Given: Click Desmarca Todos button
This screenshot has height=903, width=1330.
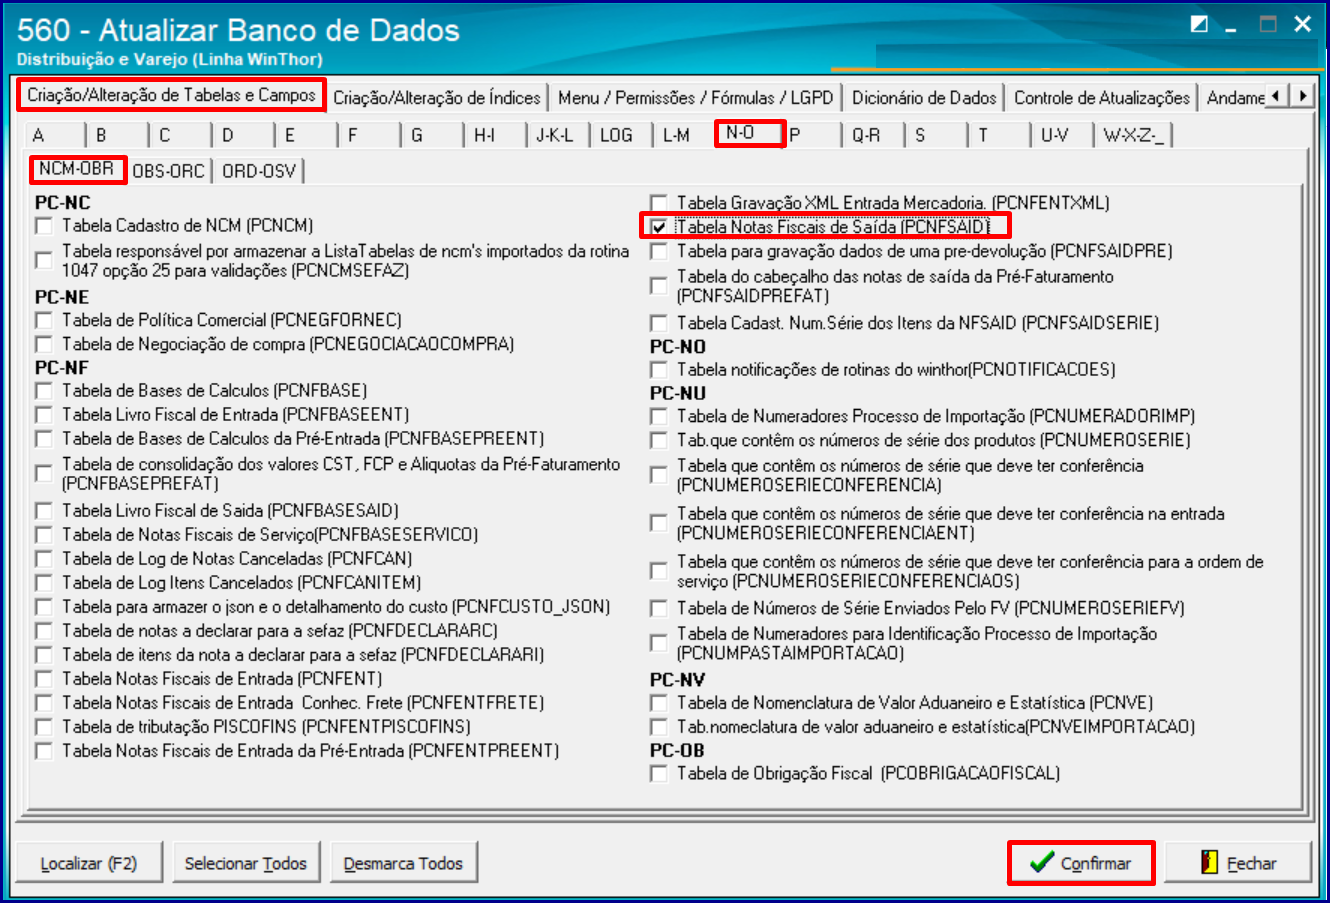Looking at the screenshot, I should 403,863.
